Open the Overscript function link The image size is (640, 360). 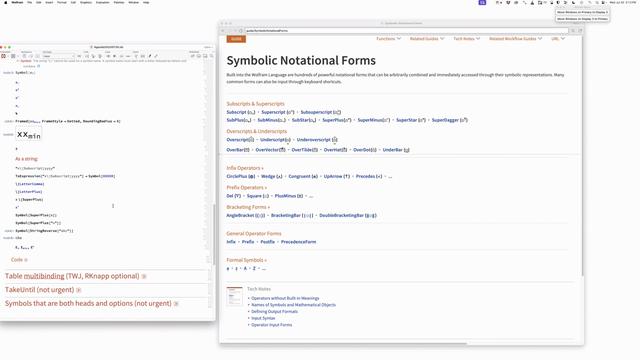click(x=240, y=140)
